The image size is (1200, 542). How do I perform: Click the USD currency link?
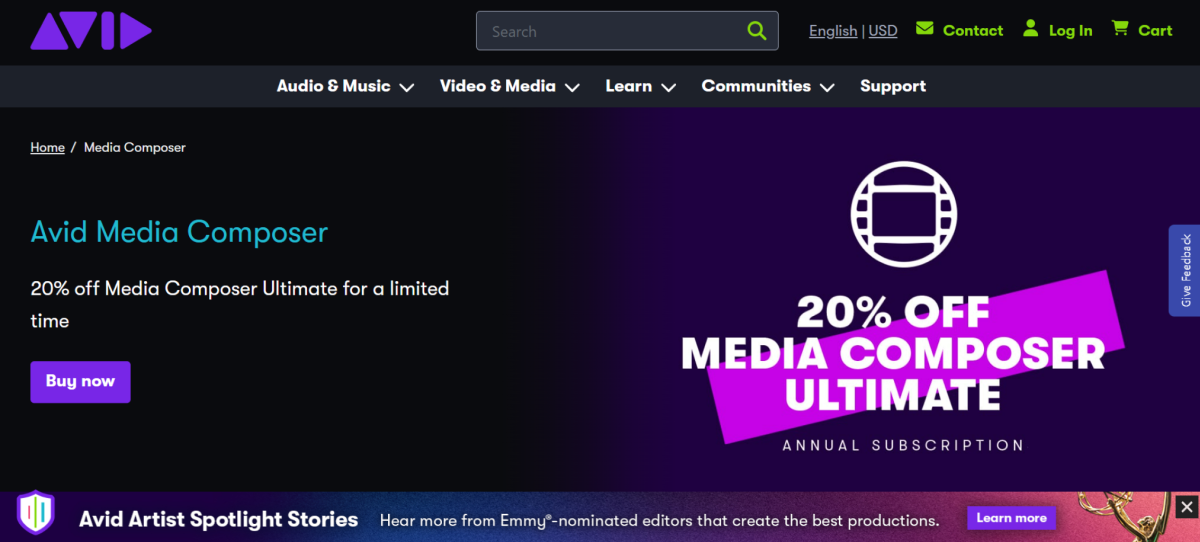point(883,31)
